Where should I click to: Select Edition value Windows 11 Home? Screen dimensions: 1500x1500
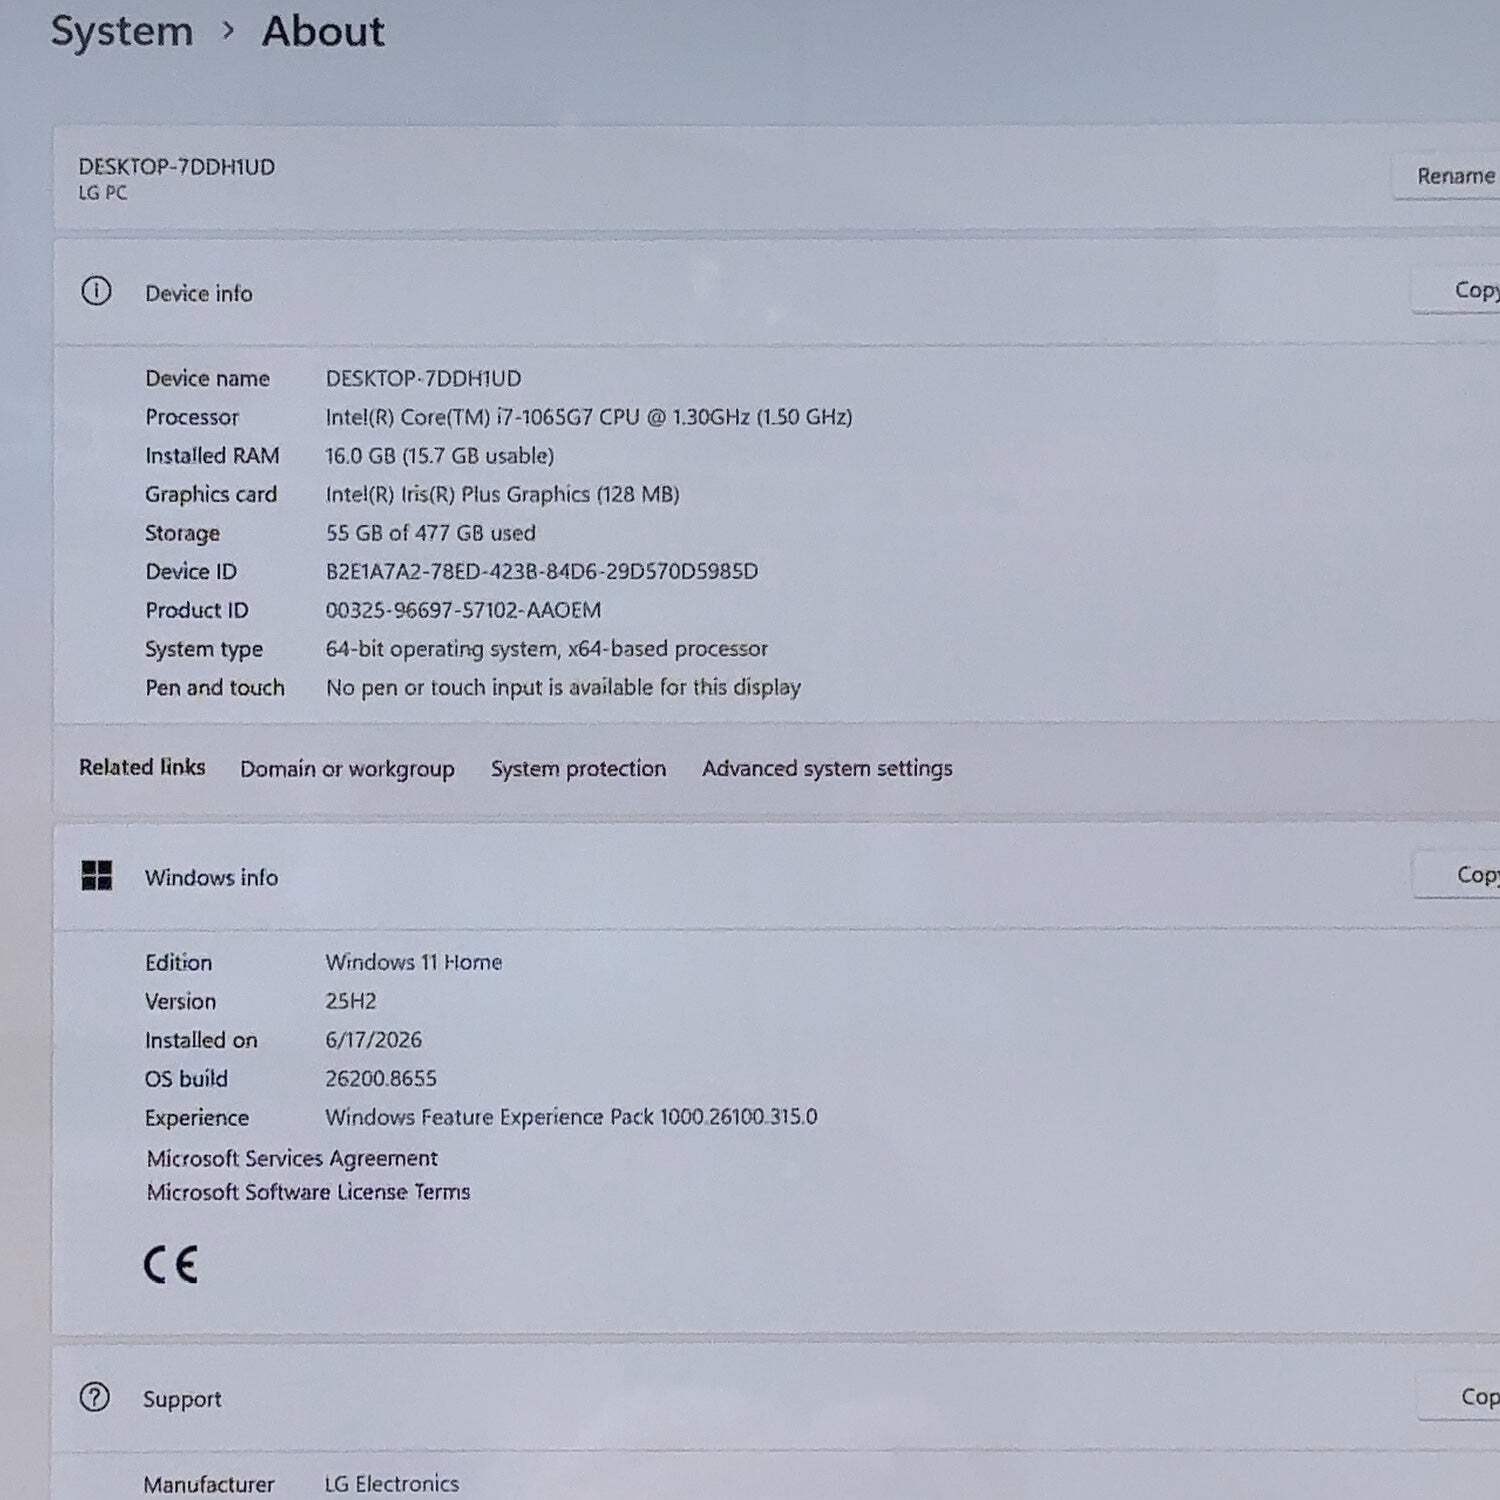click(414, 962)
